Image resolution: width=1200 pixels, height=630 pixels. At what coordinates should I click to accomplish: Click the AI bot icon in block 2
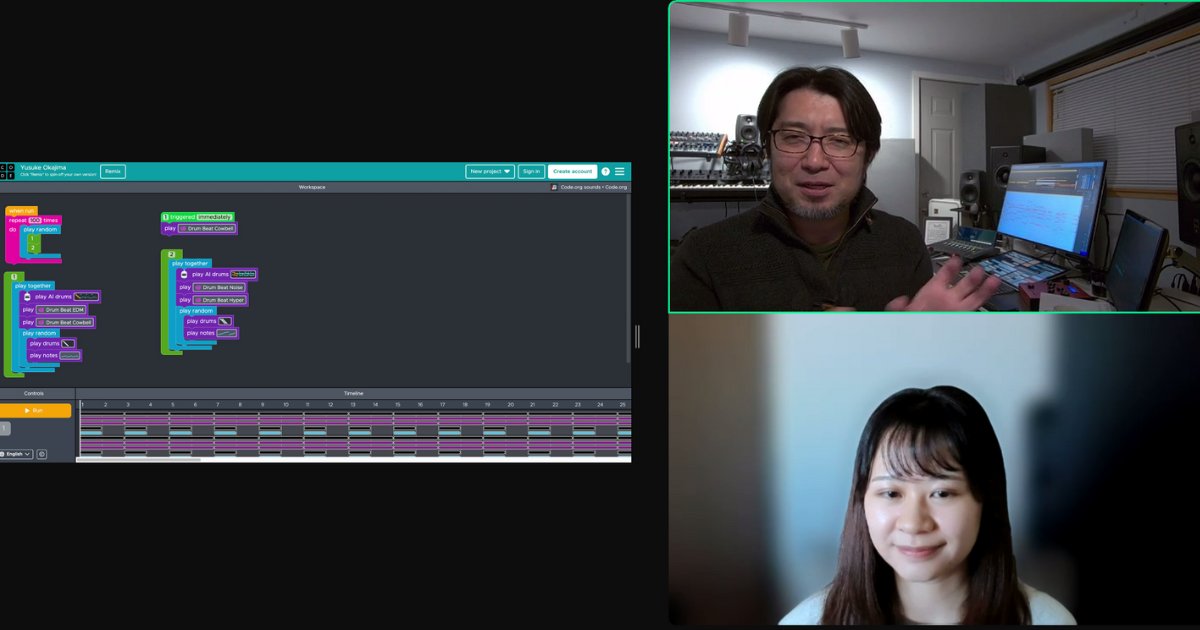click(184, 274)
